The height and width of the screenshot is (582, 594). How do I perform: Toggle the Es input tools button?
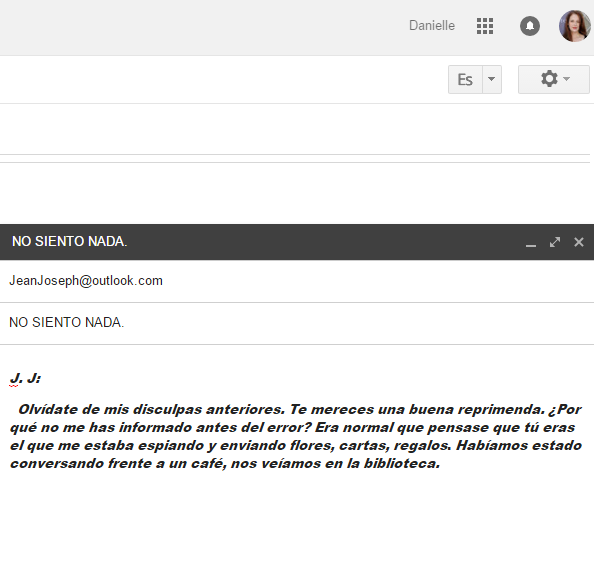pos(465,79)
